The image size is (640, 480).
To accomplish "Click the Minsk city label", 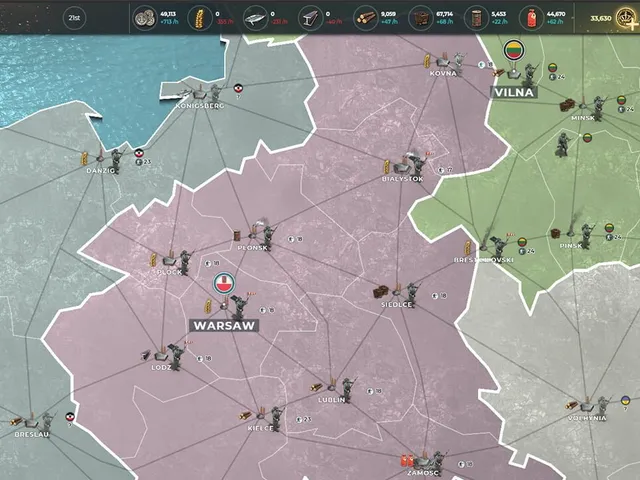I will point(583,118).
